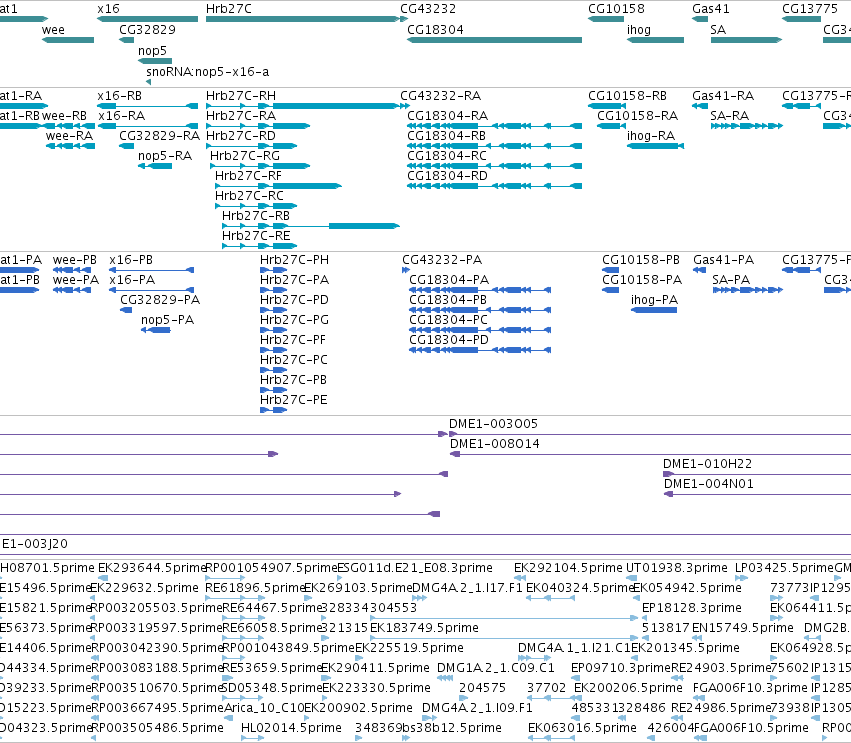This screenshot has width=851, height=743.
Task: Click the CG13775 gene label
Action: [810, 9]
